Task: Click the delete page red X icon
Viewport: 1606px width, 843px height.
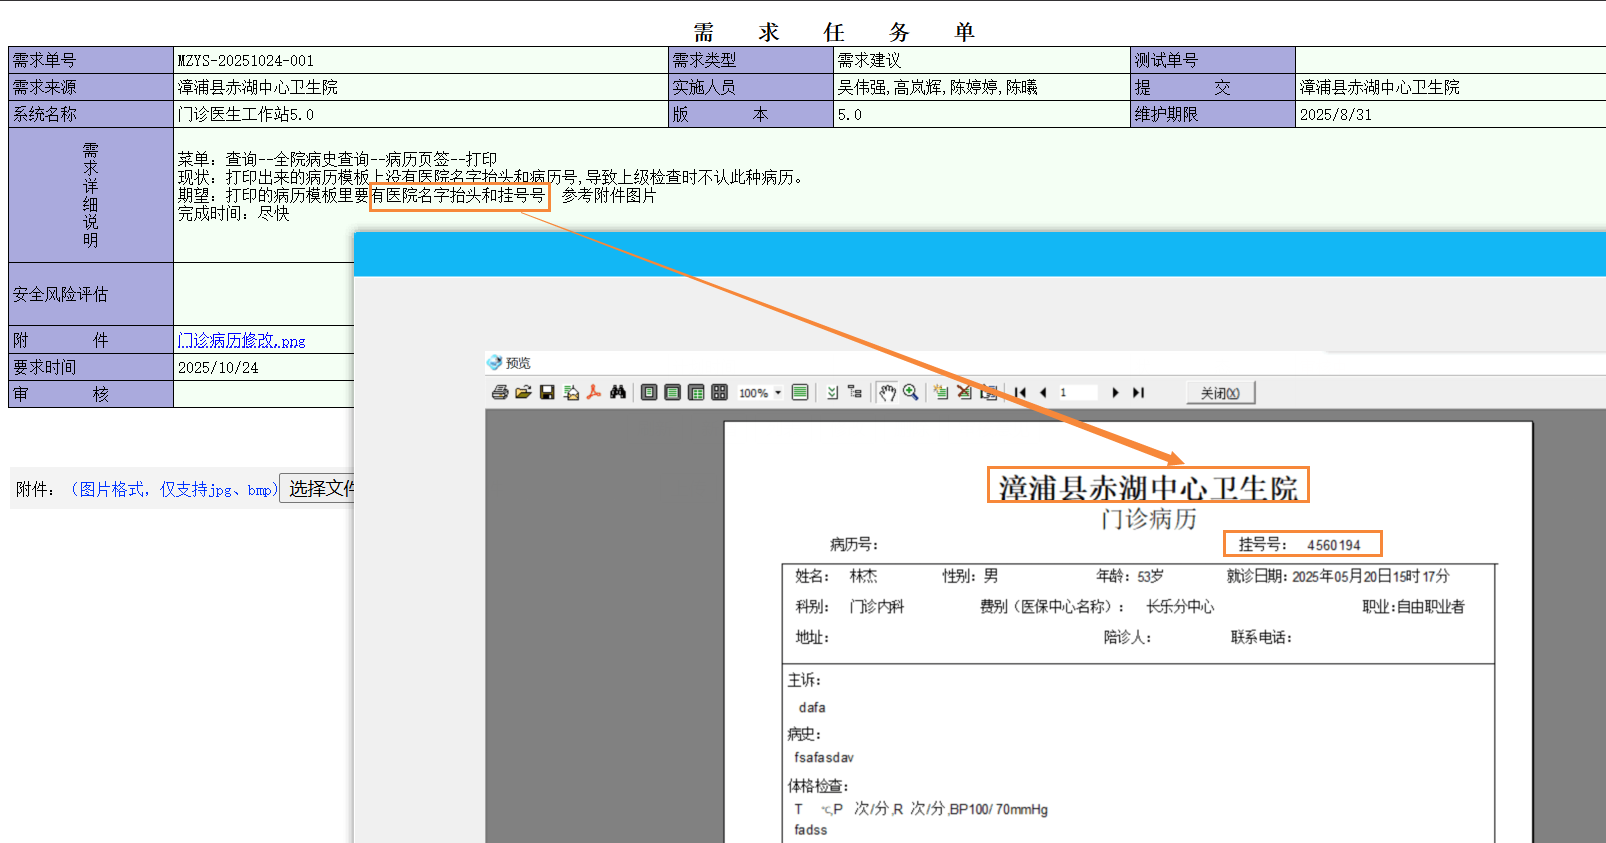Action: [964, 393]
